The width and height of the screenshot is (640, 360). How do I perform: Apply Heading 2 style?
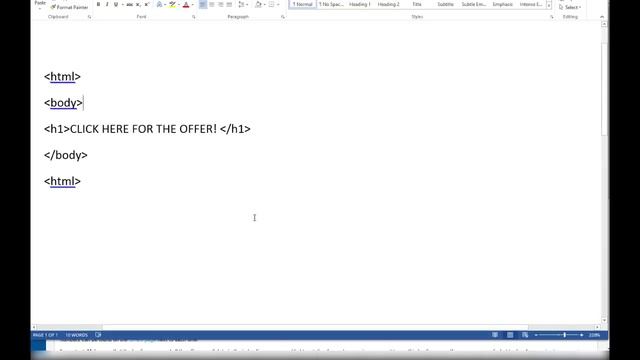[388, 4]
